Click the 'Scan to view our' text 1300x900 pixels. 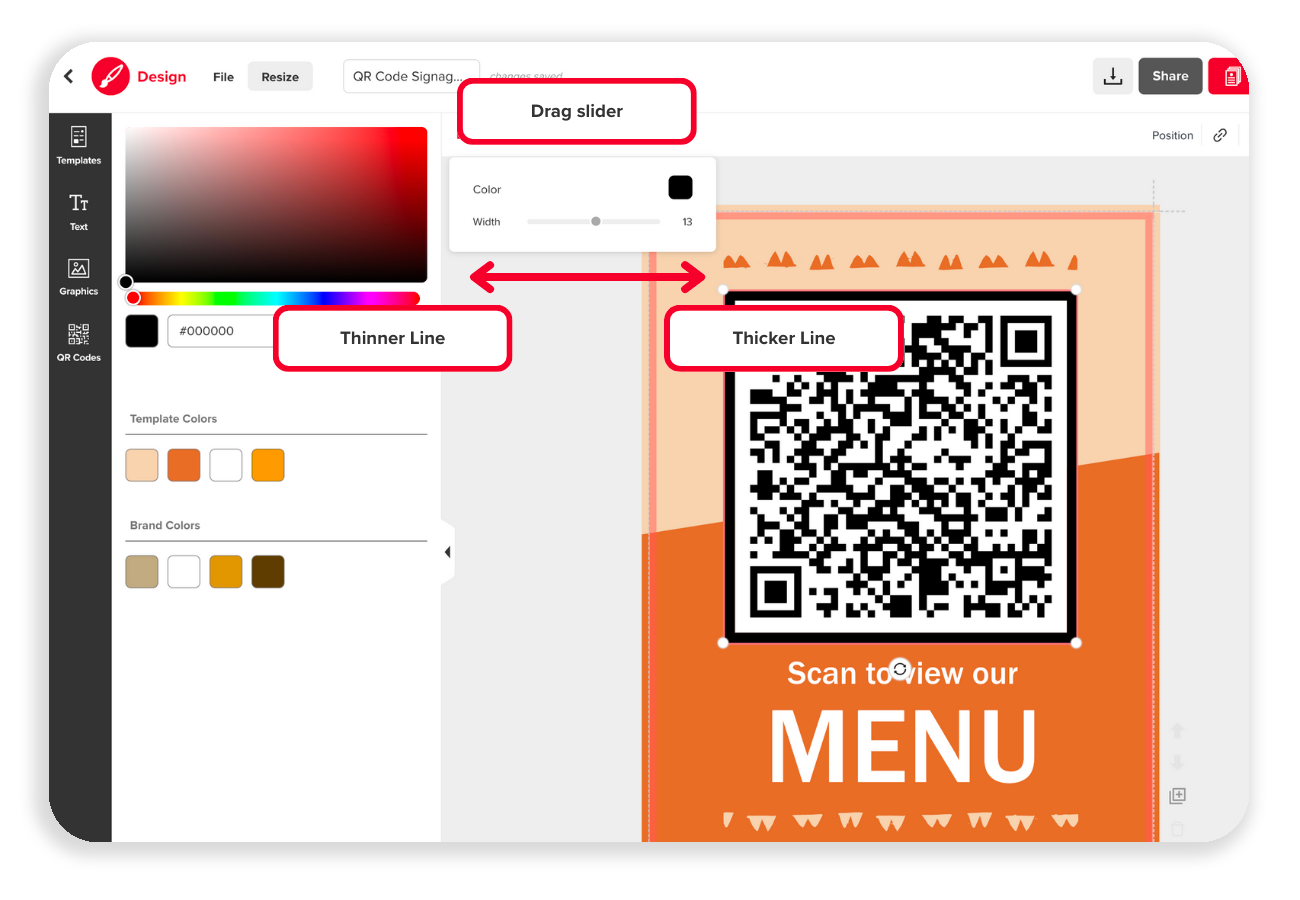point(902,673)
